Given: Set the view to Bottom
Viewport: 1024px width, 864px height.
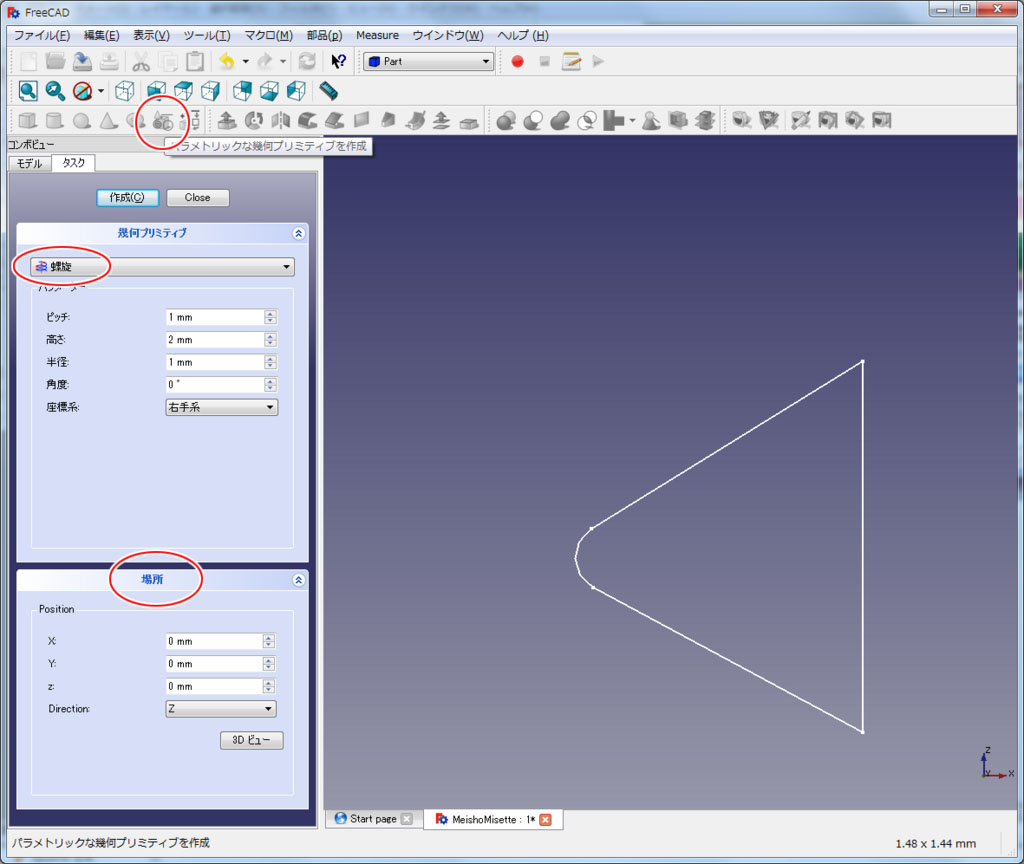Looking at the screenshot, I should tap(269, 91).
